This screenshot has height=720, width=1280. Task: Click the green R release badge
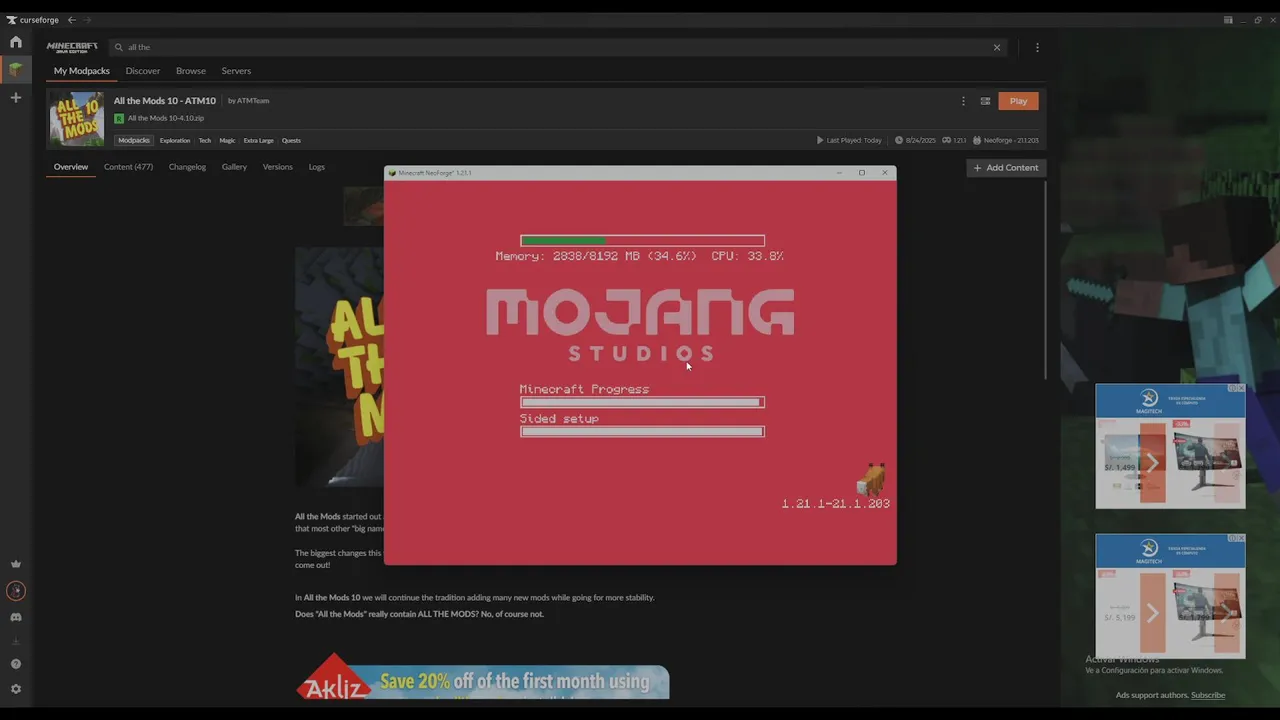[119, 118]
